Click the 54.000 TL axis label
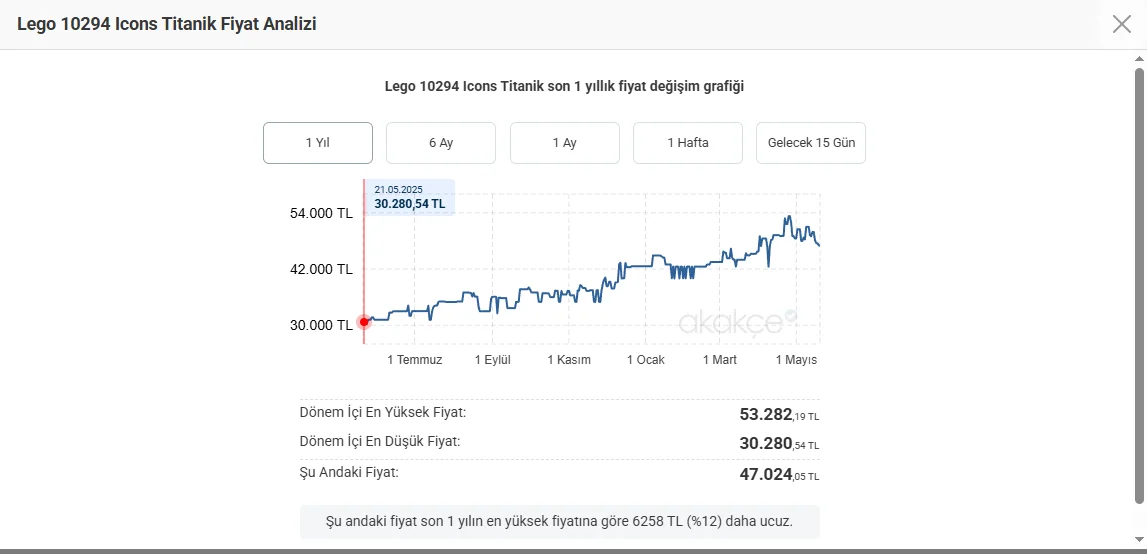 (x=321, y=214)
